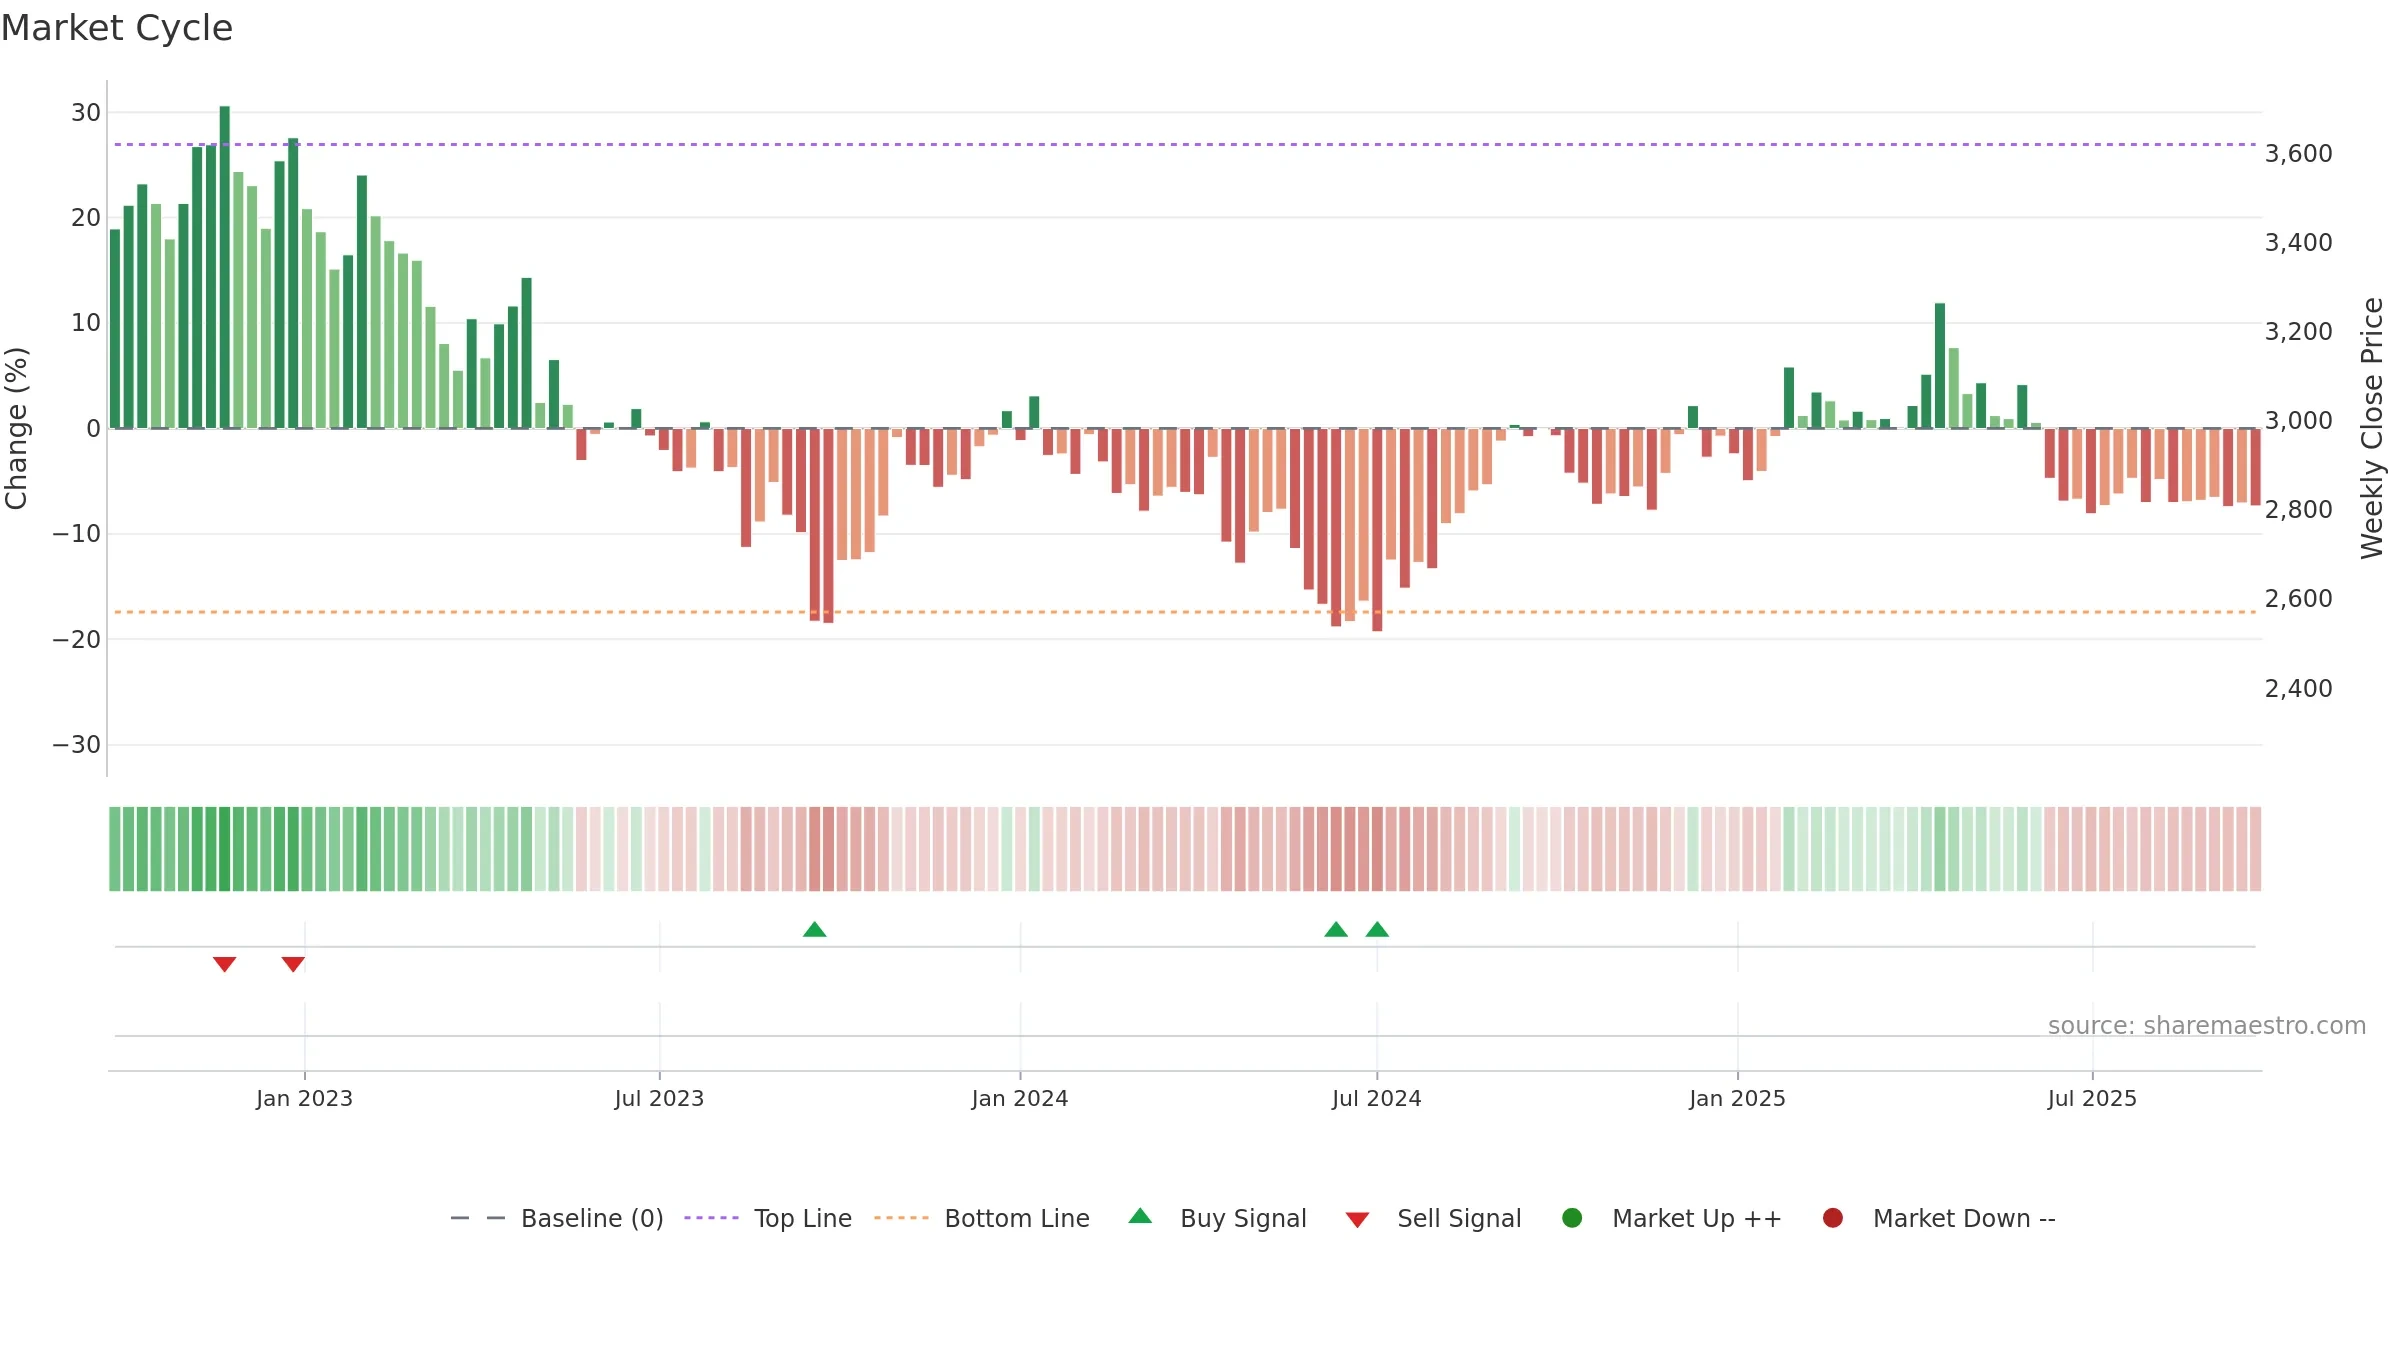This screenshot has height=1350, width=2400.
Task: Click the first buy signal marker before Jul 2024
Action: pos(1336,930)
